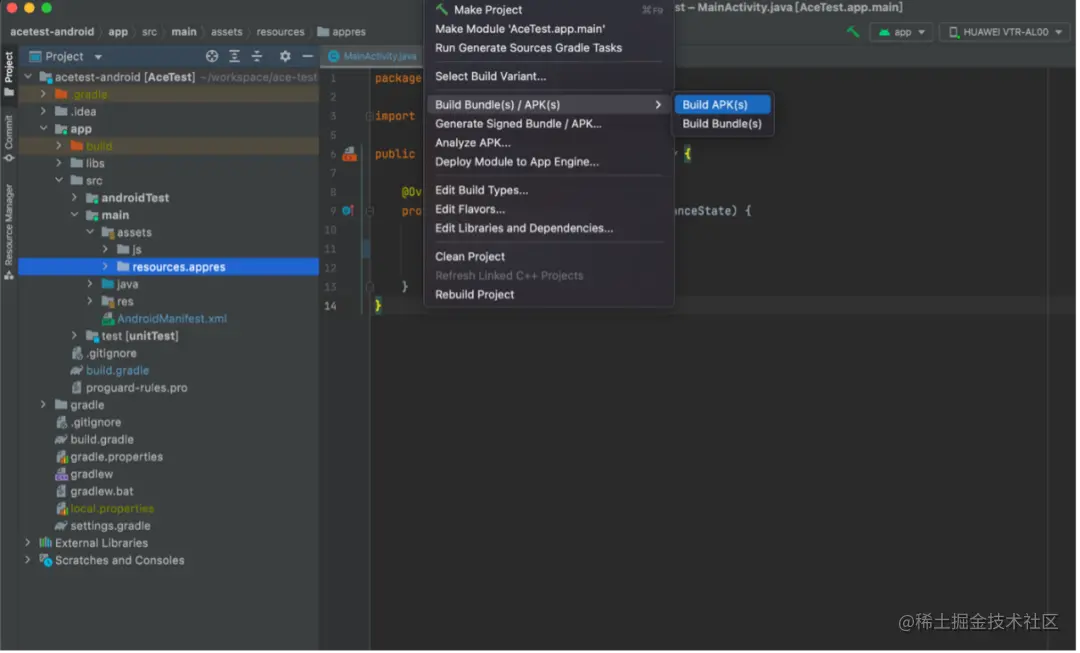The width and height of the screenshot is (1080, 653).
Task: Choose Build APK(s) in submenu
Action: tap(724, 105)
